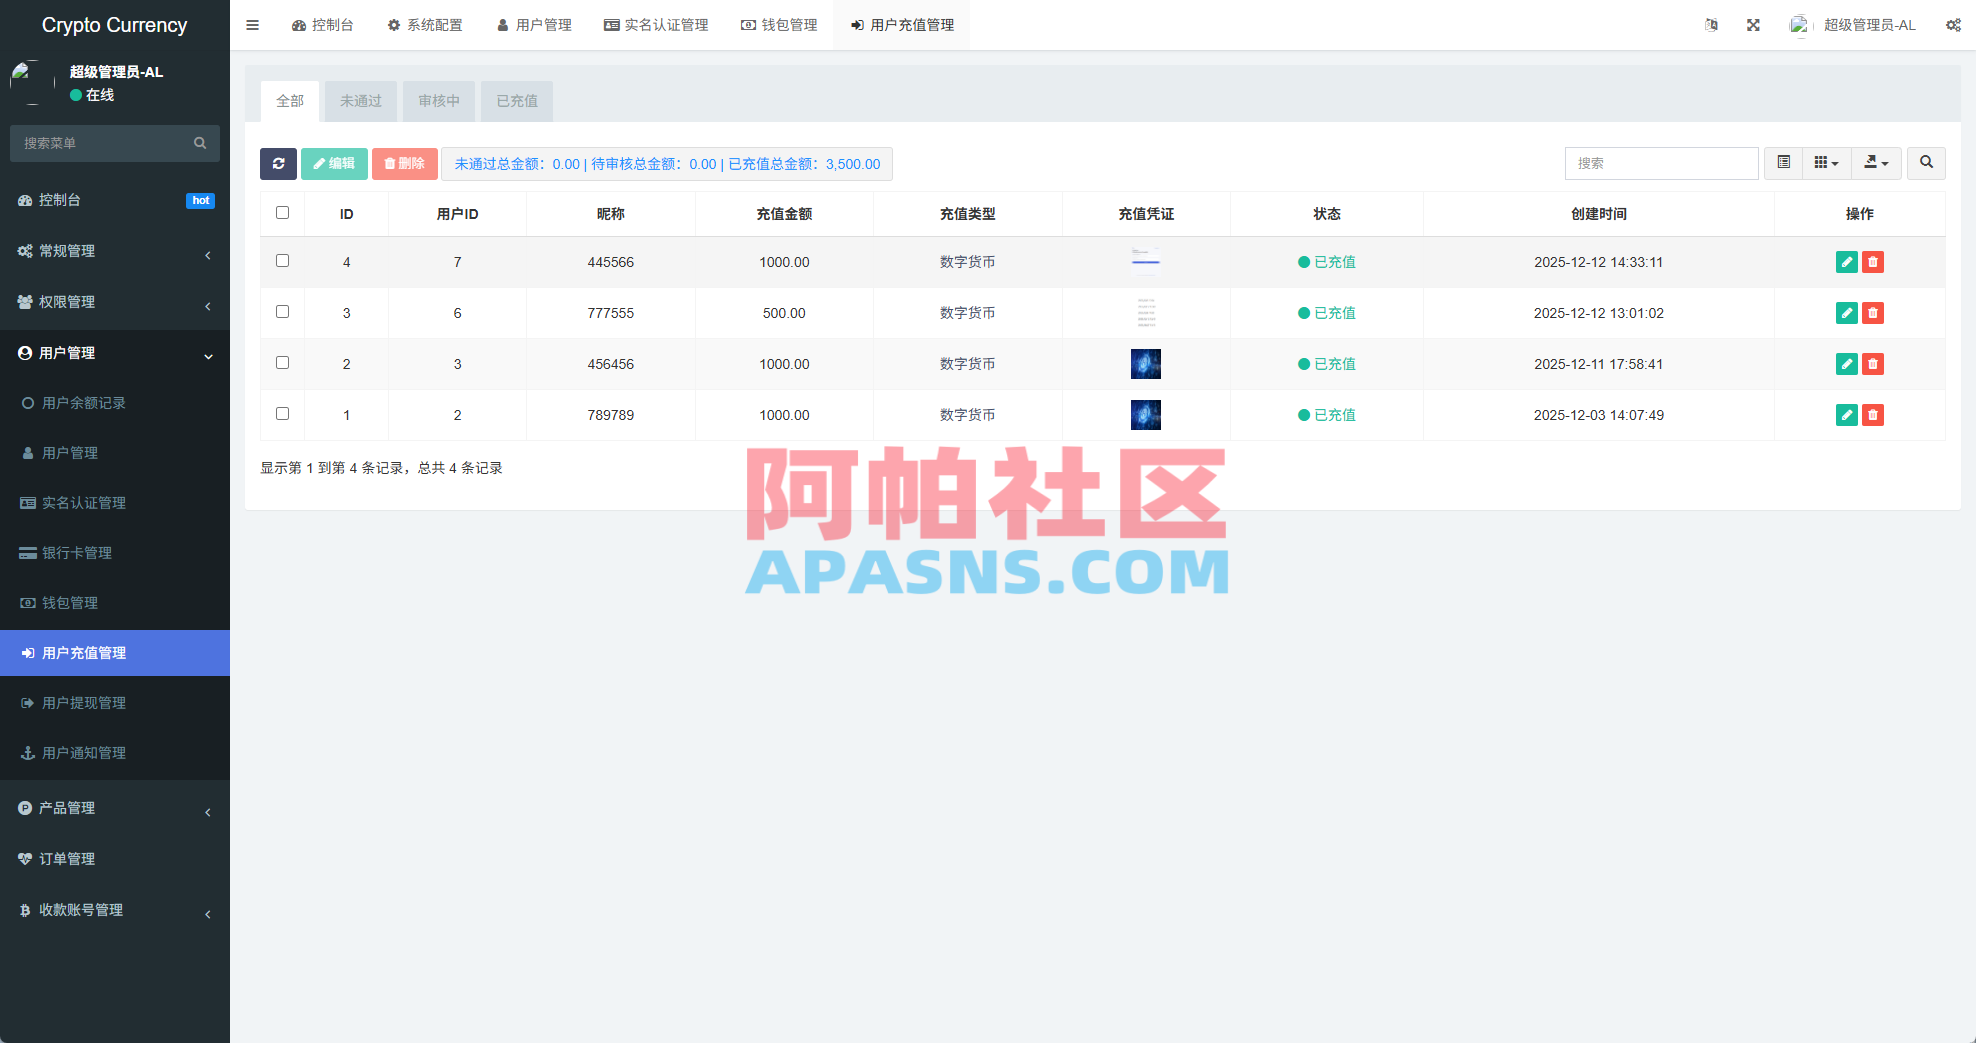Delete recharge record ID 4
Image resolution: width=1976 pixels, height=1043 pixels.
pos(1873,262)
